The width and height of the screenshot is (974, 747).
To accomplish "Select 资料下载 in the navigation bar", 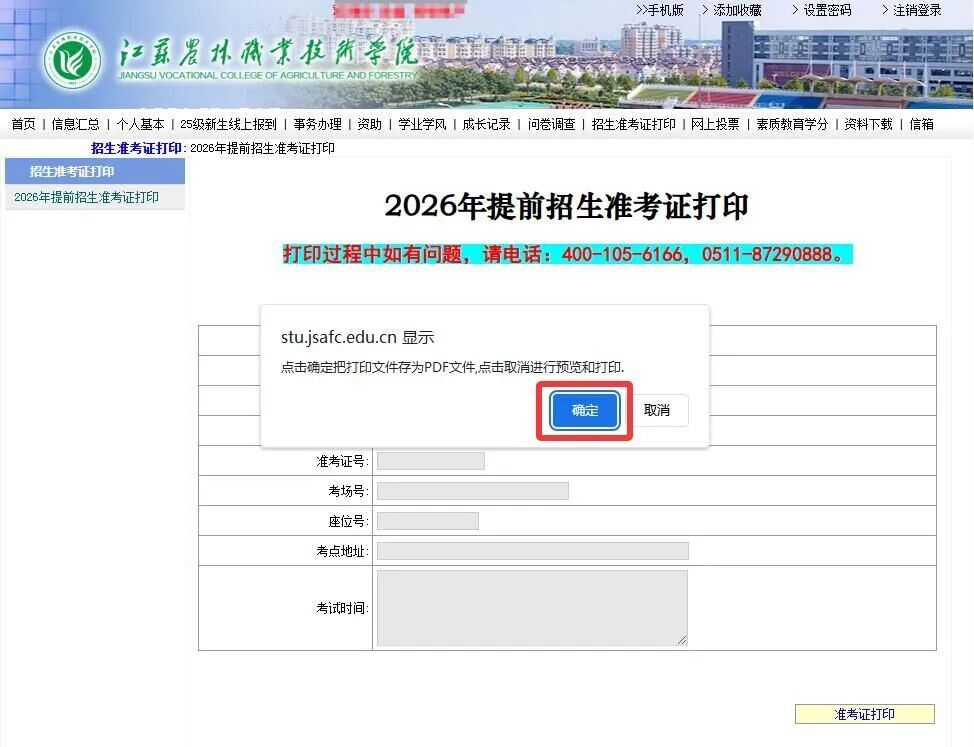I will point(868,124).
